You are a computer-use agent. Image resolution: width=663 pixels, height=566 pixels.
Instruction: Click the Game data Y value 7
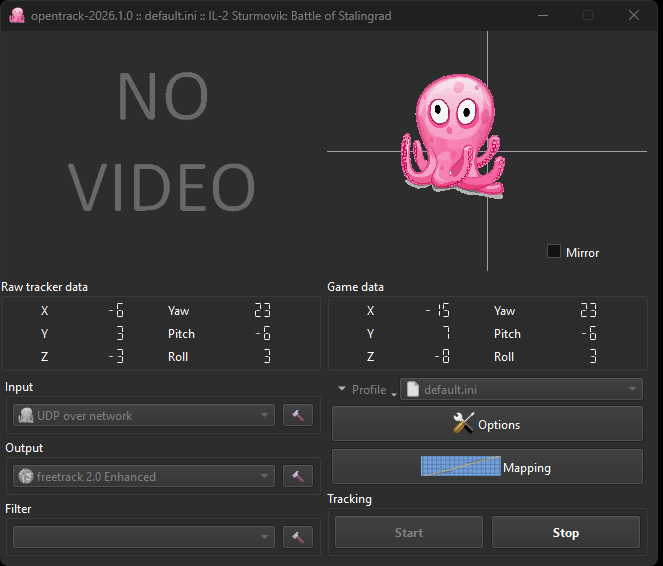pyautogui.click(x=447, y=333)
